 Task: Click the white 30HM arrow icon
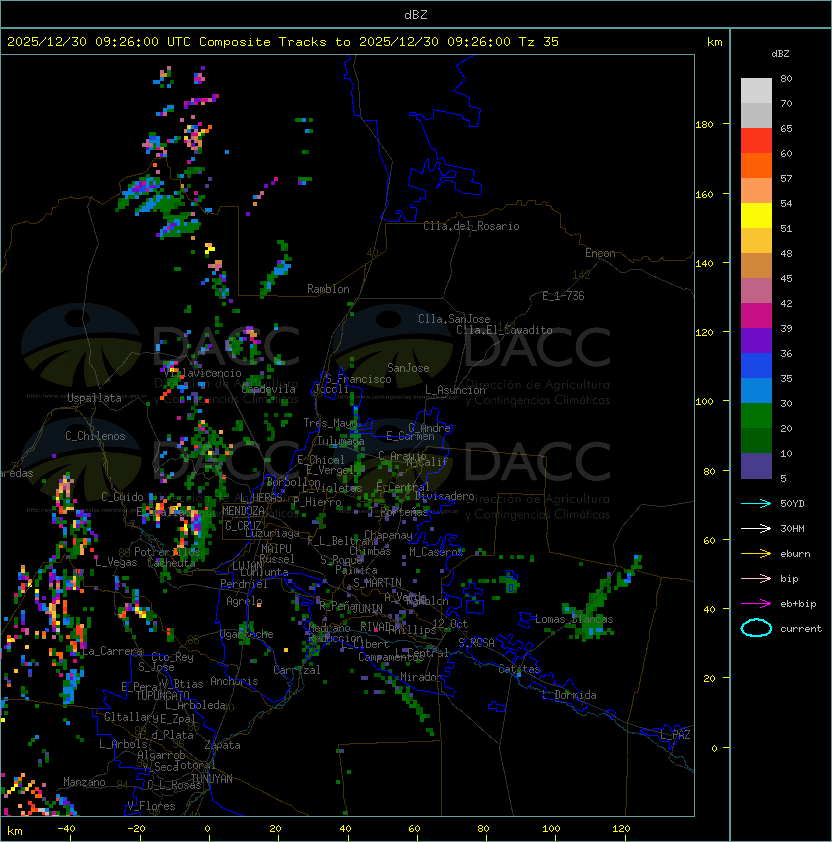pyautogui.click(x=756, y=528)
